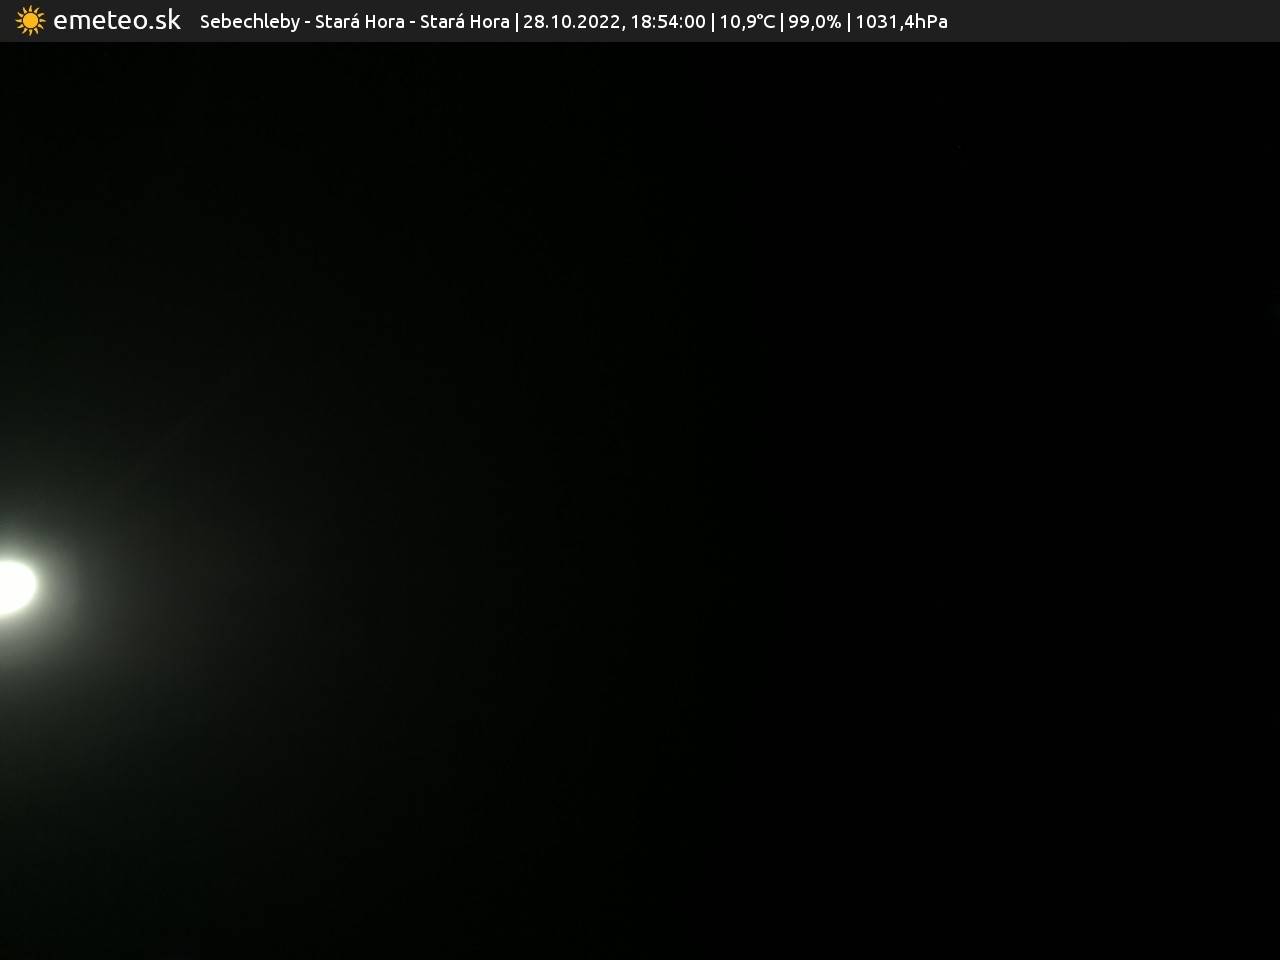This screenshot has height=960, width=1280.
Task: Click the separator between humidity and pressure
Action: point(848,22)
